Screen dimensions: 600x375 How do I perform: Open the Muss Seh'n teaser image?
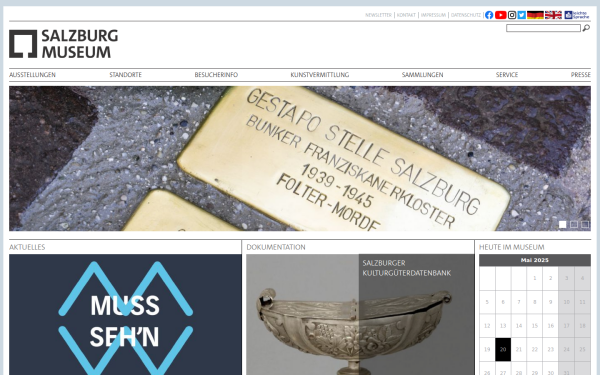(x=126, y=315)
